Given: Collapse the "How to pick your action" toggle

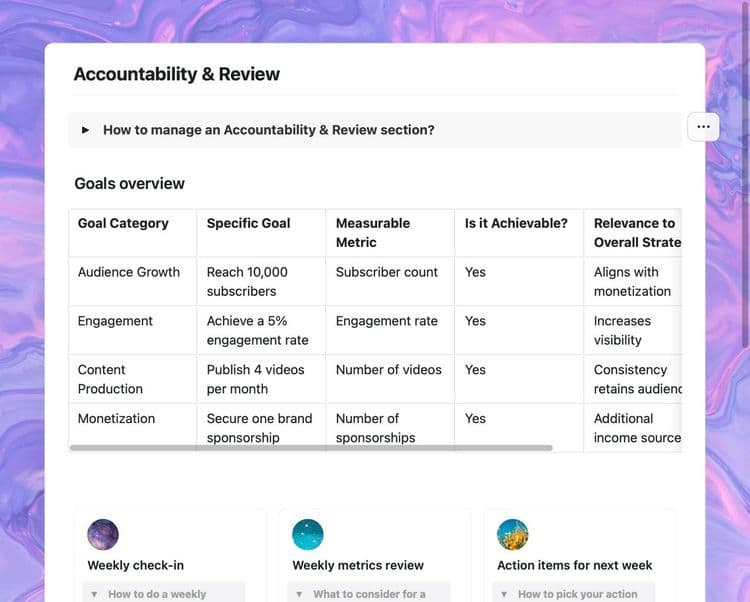Looking at the screenshot, I should pos(504,594).
